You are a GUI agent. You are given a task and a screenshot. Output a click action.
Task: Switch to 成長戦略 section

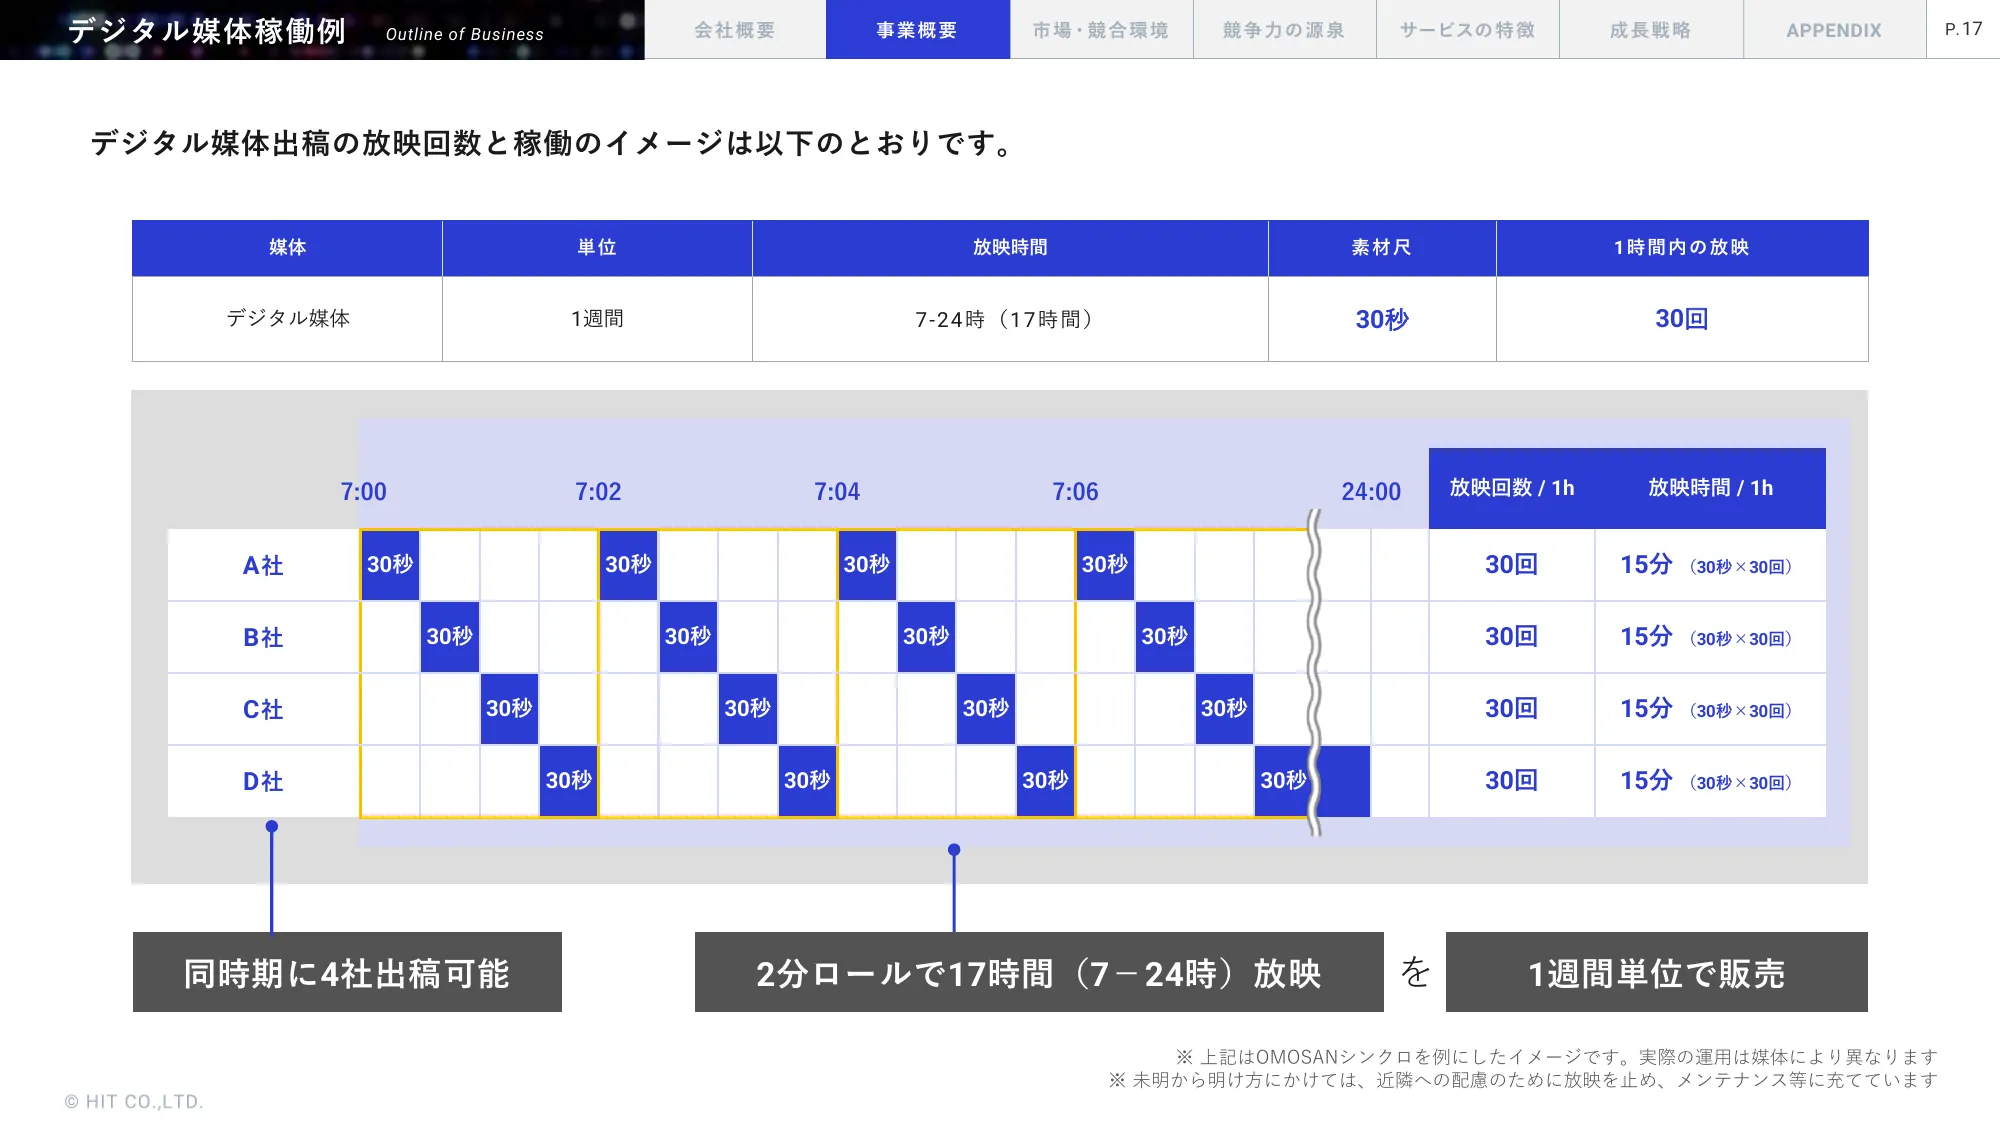[x=1650, y=29]
